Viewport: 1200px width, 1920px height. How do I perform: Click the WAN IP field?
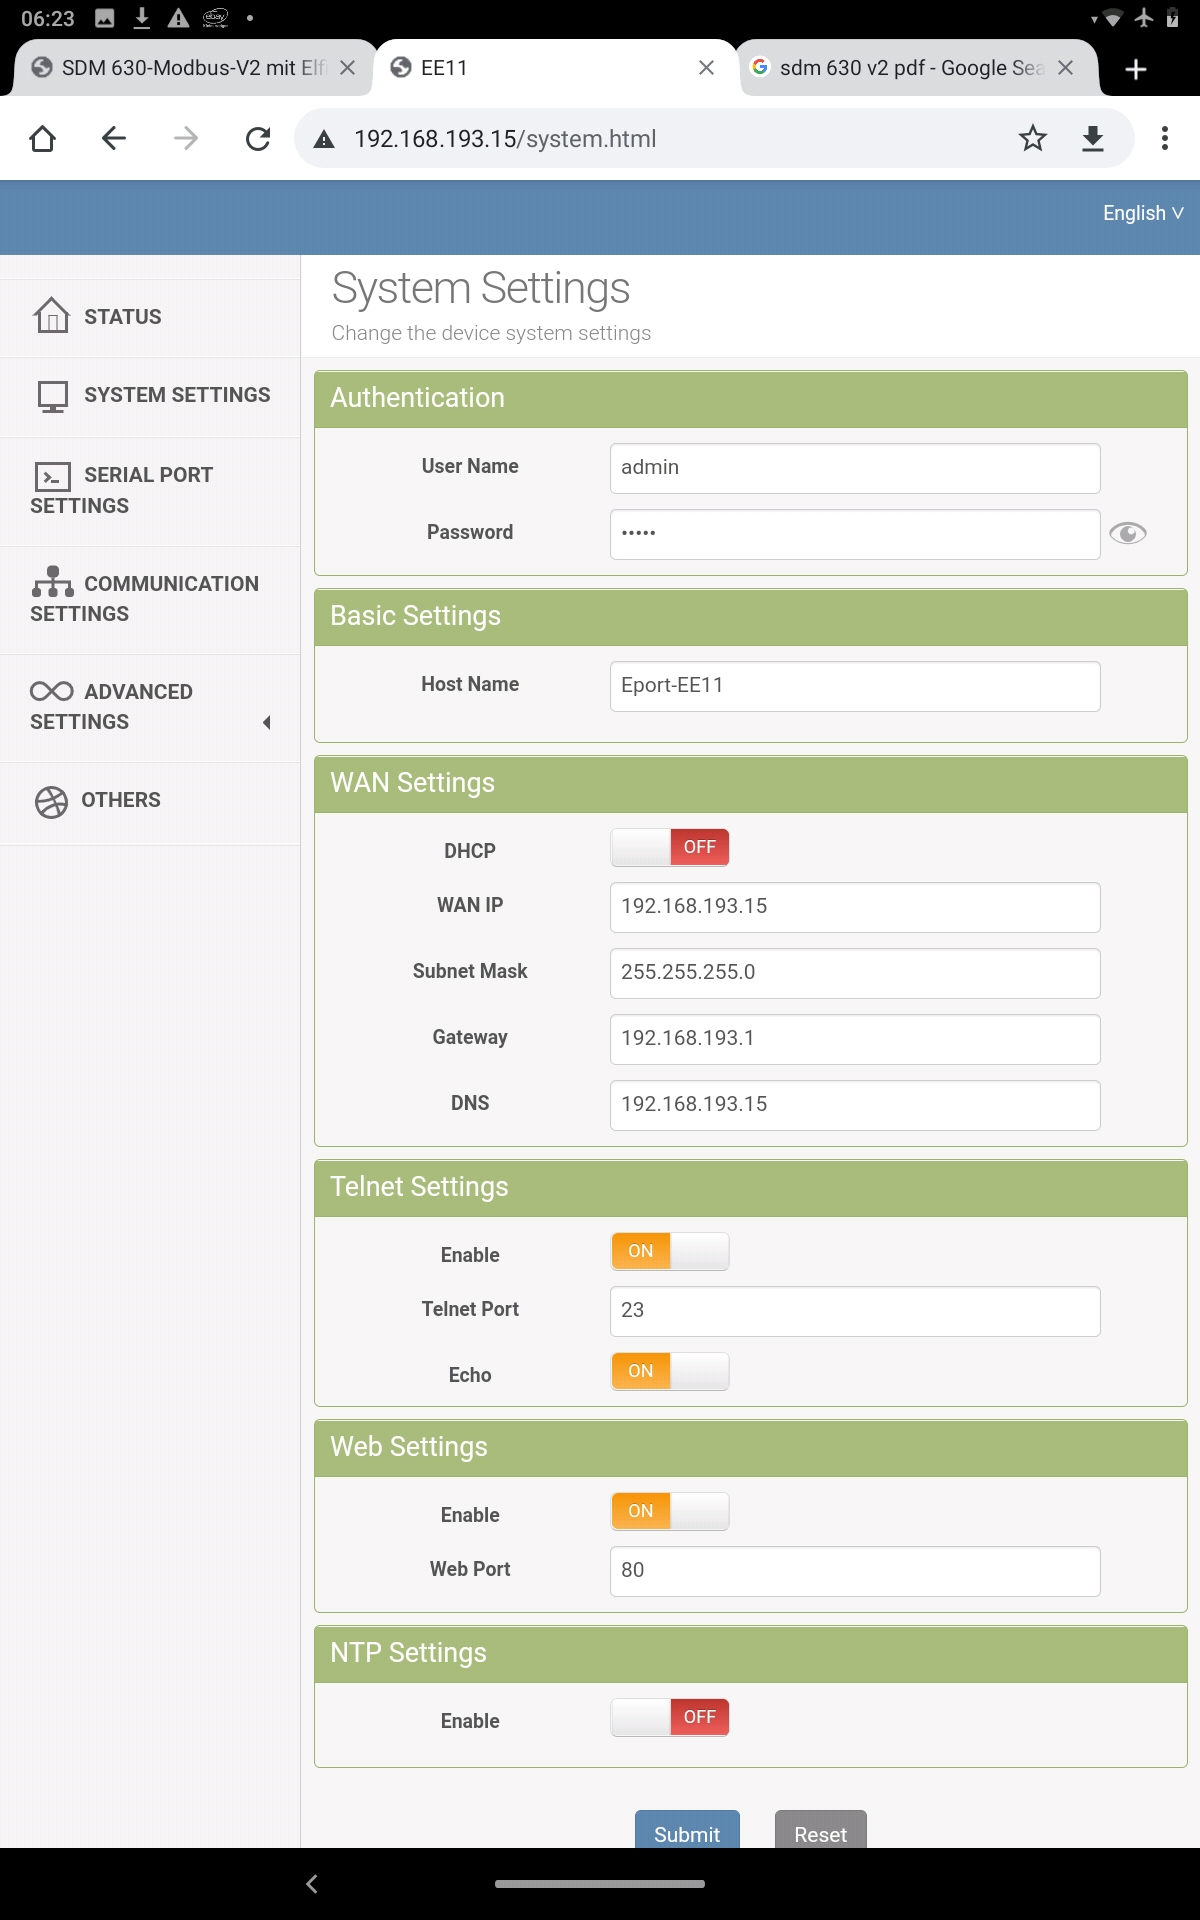(x=855, y=907)
